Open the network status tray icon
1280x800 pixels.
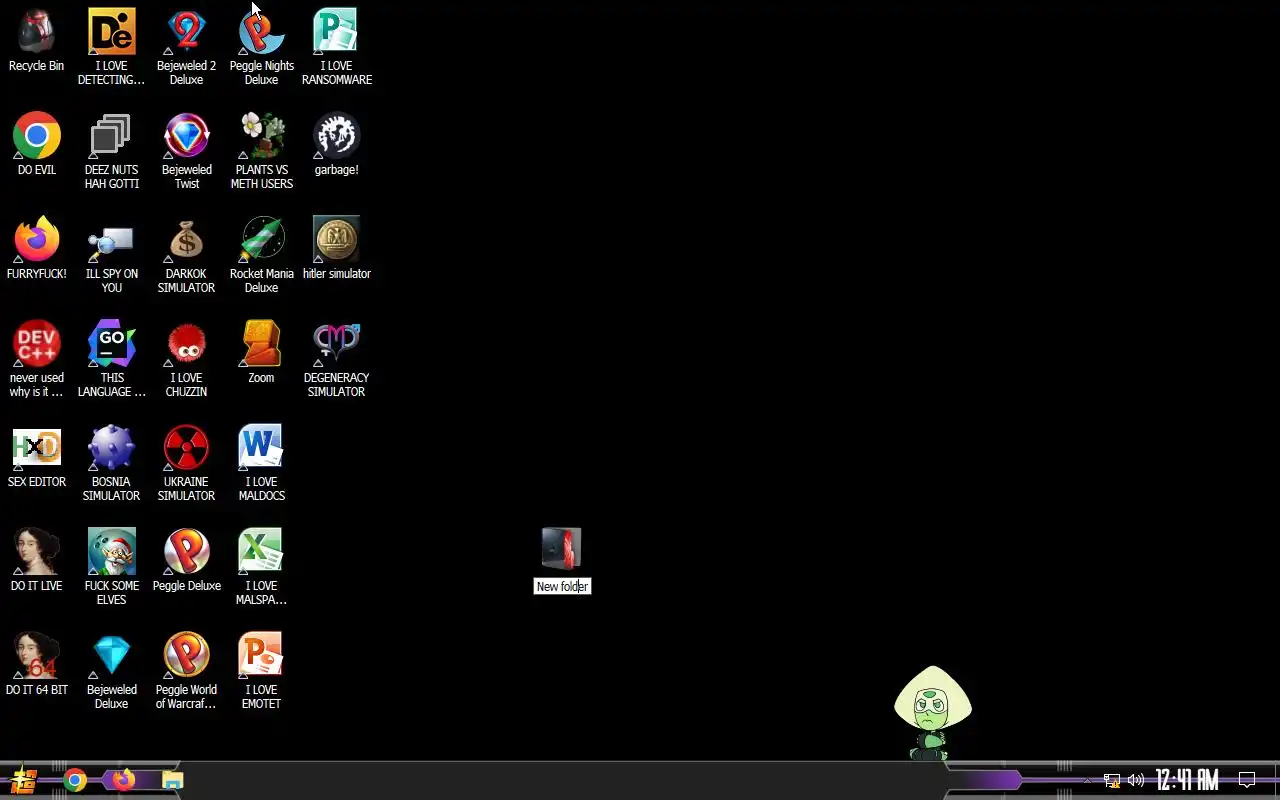coord(1111,780)
